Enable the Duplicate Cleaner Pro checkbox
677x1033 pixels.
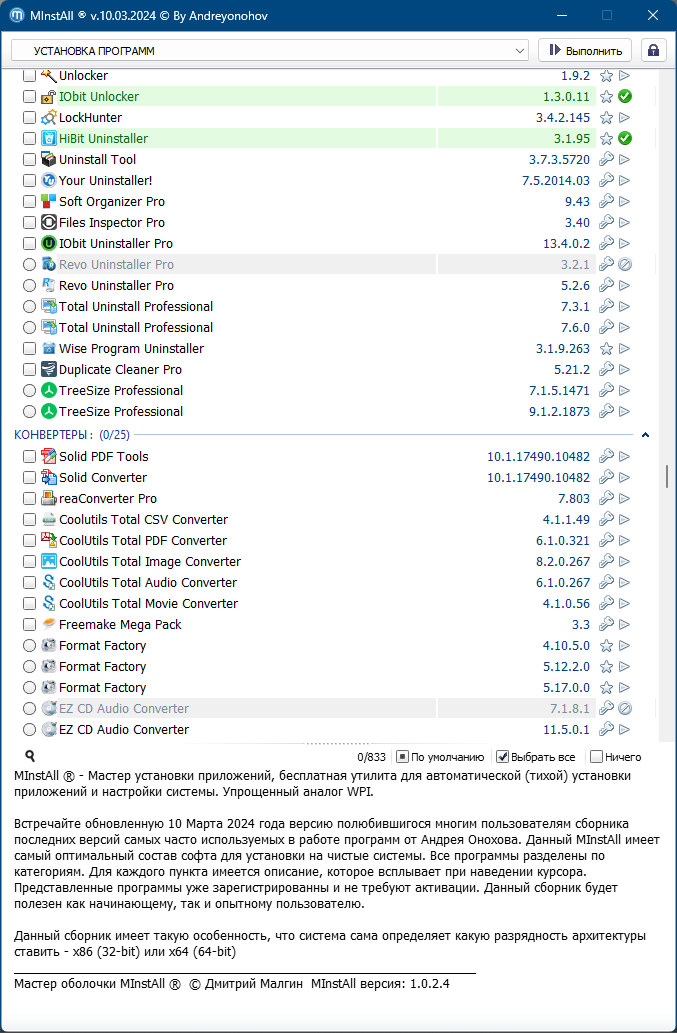click(x=29, y=370)
